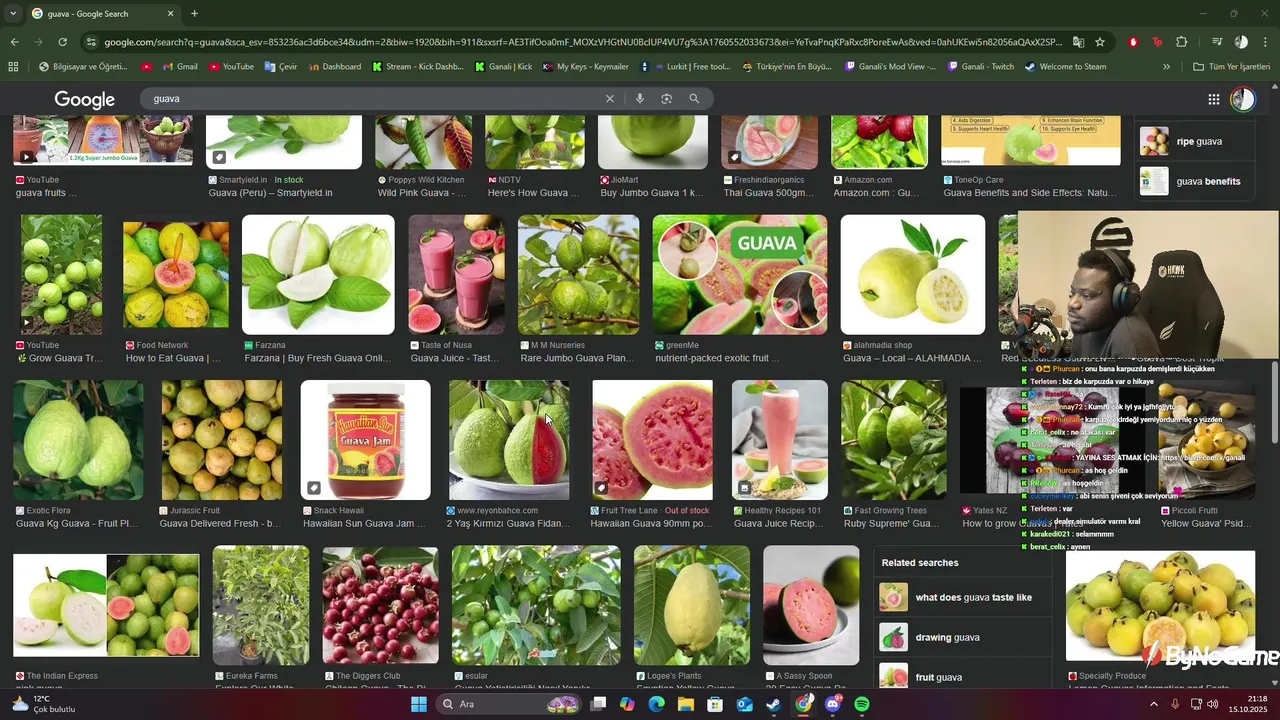Open the Specialty Produce lemon guavas image
Screen dimensions: 1280x720
(x=1160, y=605)
